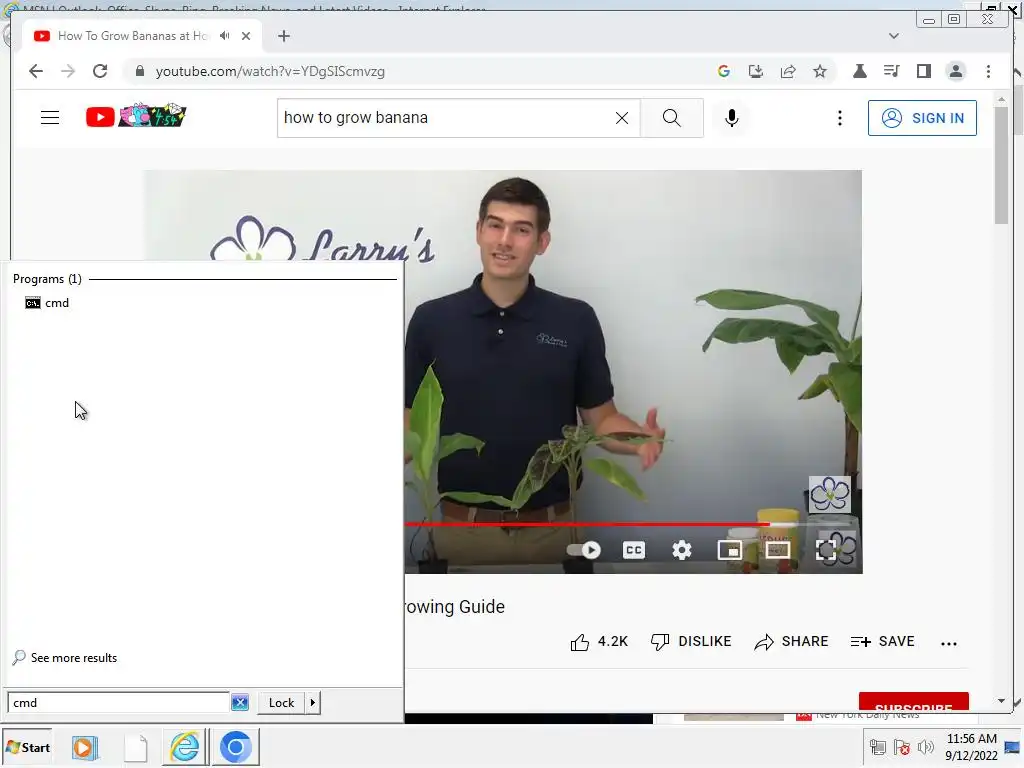1024x768 pixels.
Task: Reload the YouTube page
Action: (x=100, y=71)
